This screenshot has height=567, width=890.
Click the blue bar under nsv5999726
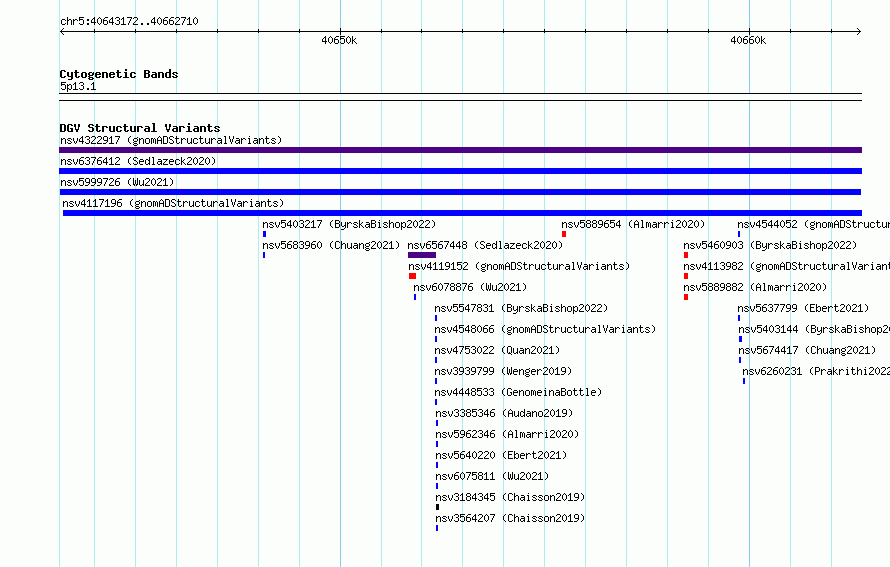click(x=460, y=192)
